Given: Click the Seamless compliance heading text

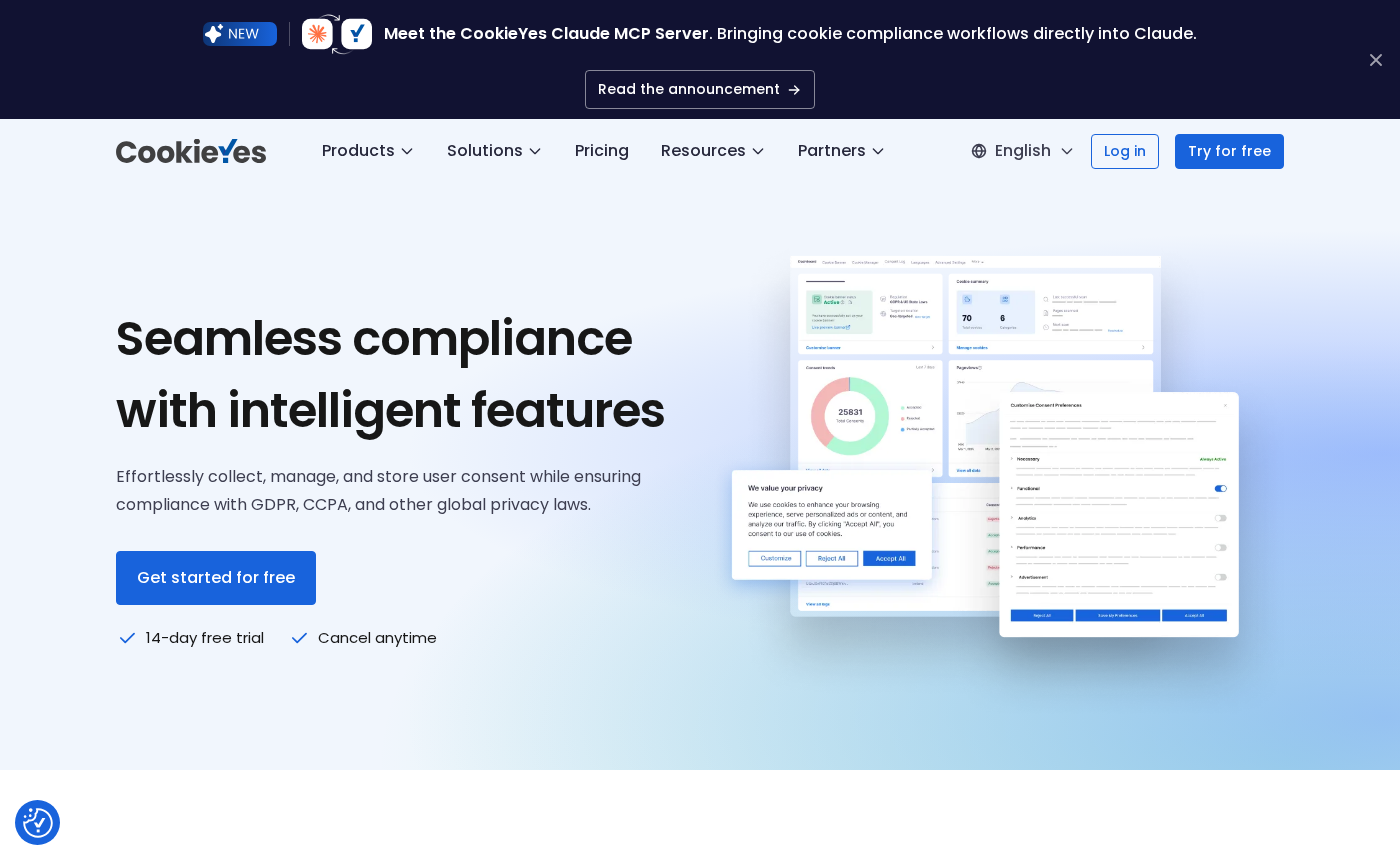Looking at the screenshot, I should (390, 374).
